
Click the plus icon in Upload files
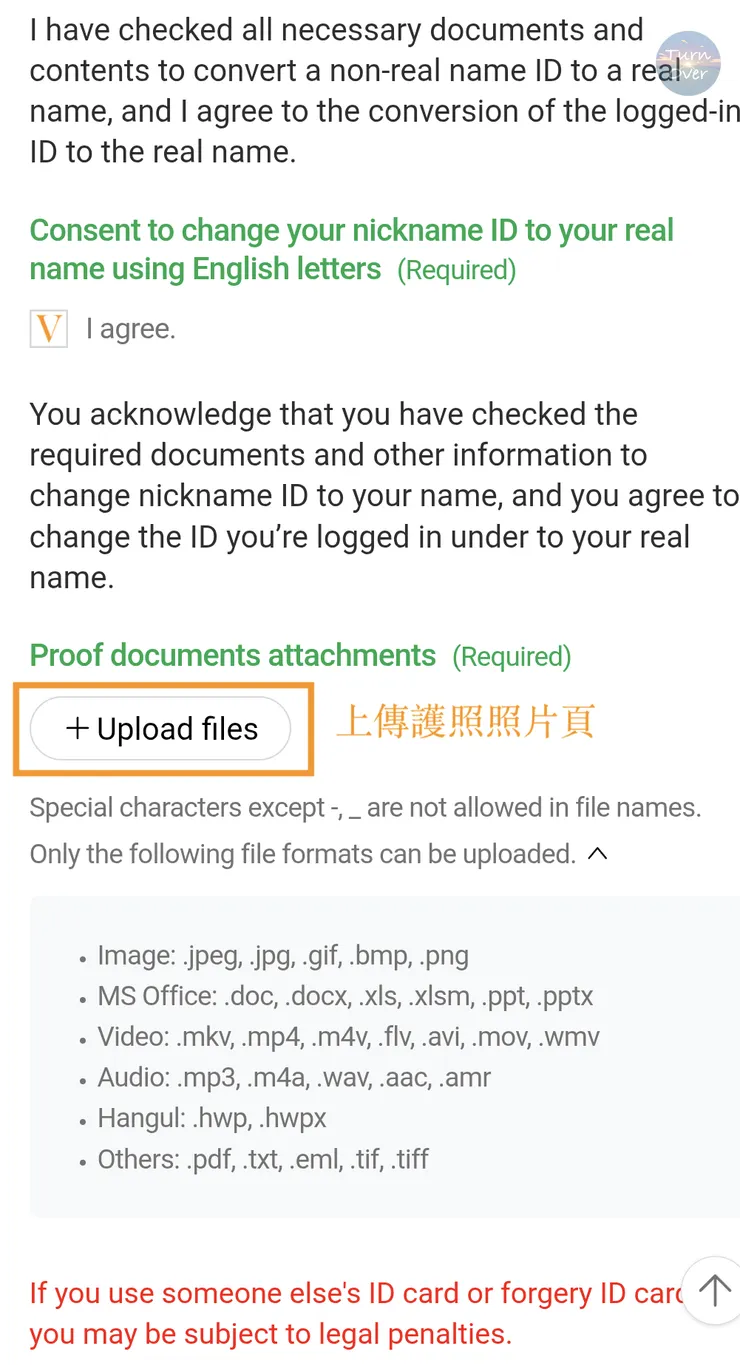77,729
